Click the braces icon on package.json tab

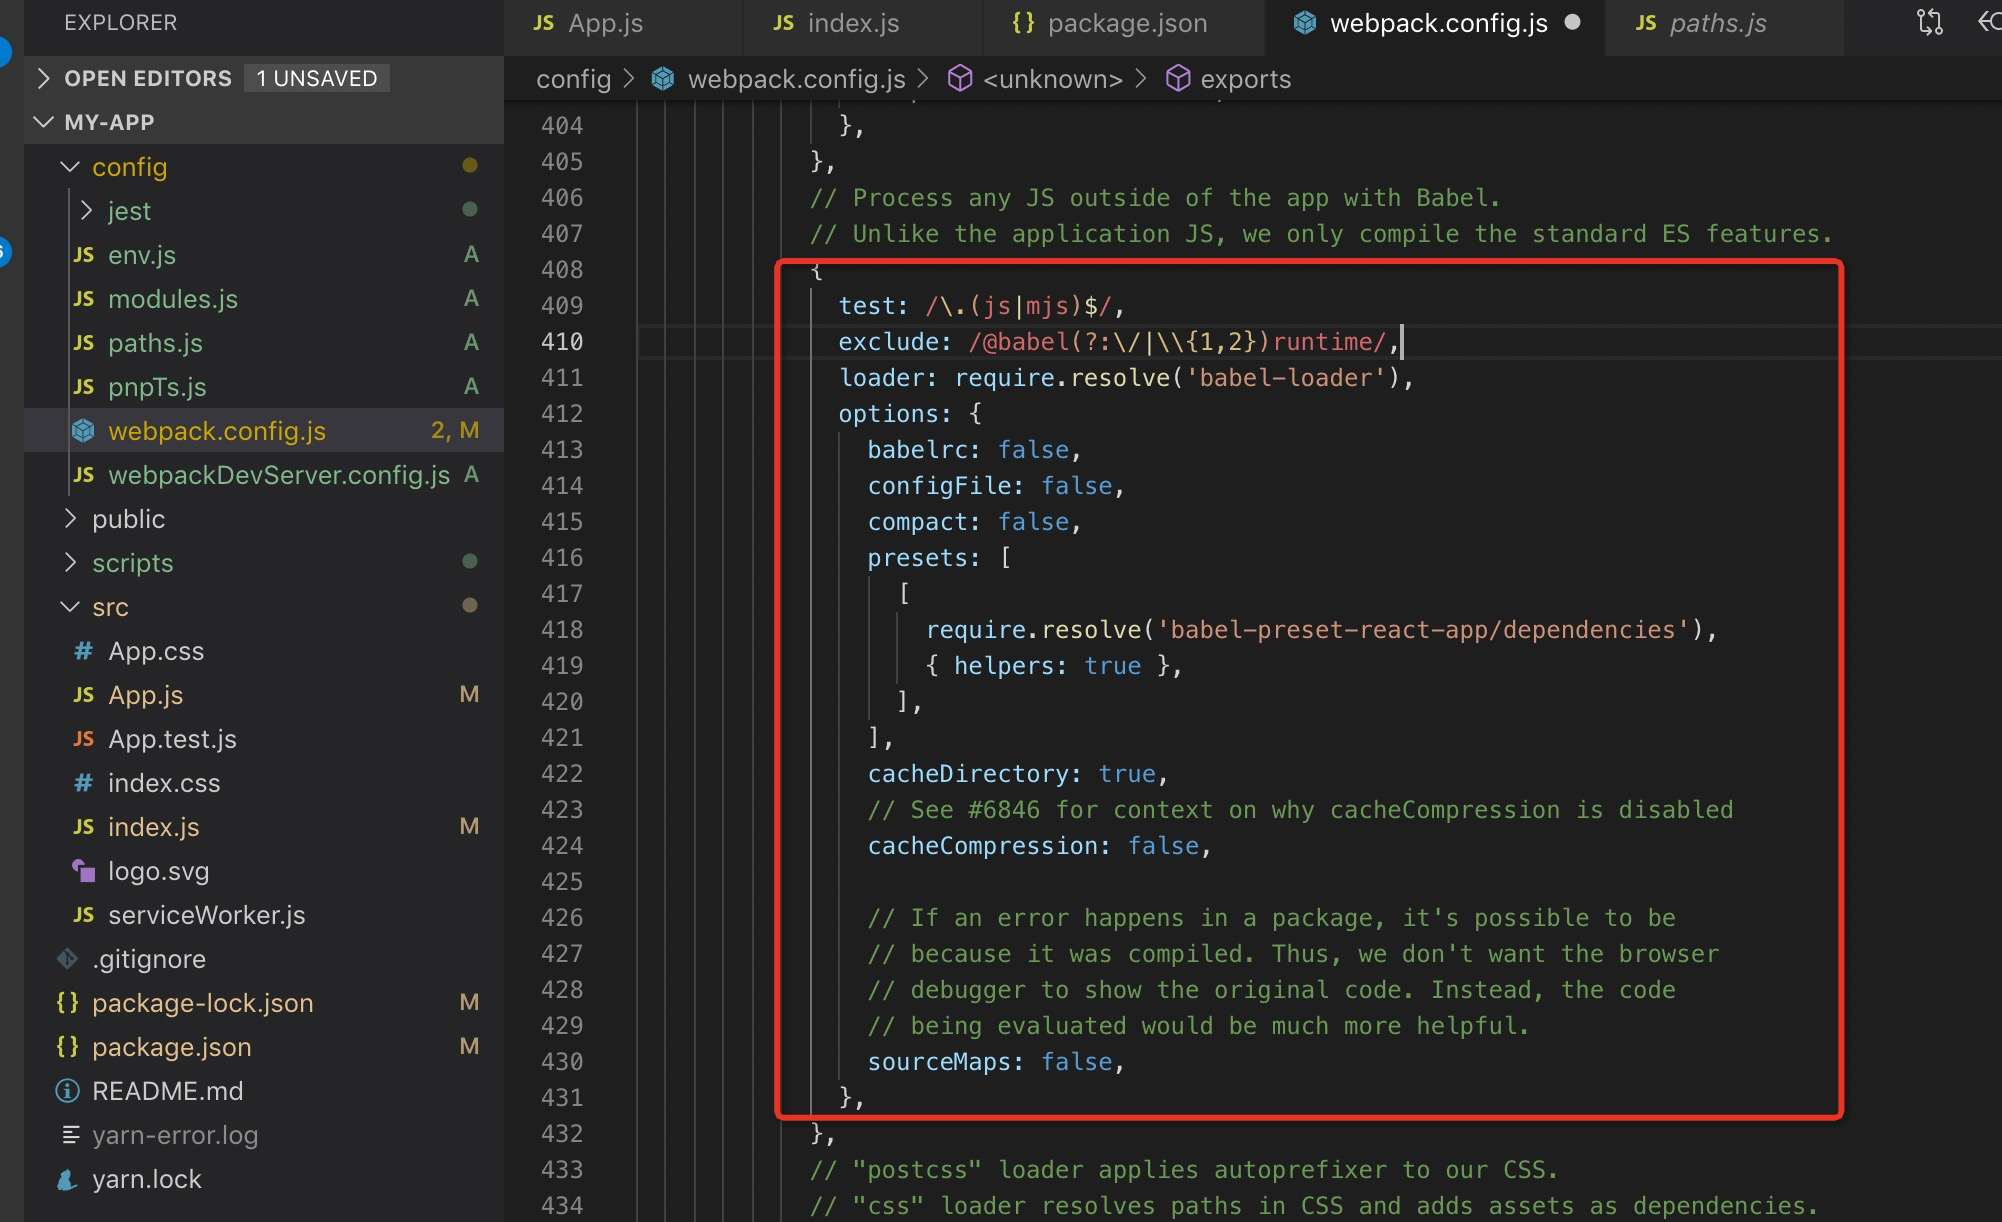1023,22
